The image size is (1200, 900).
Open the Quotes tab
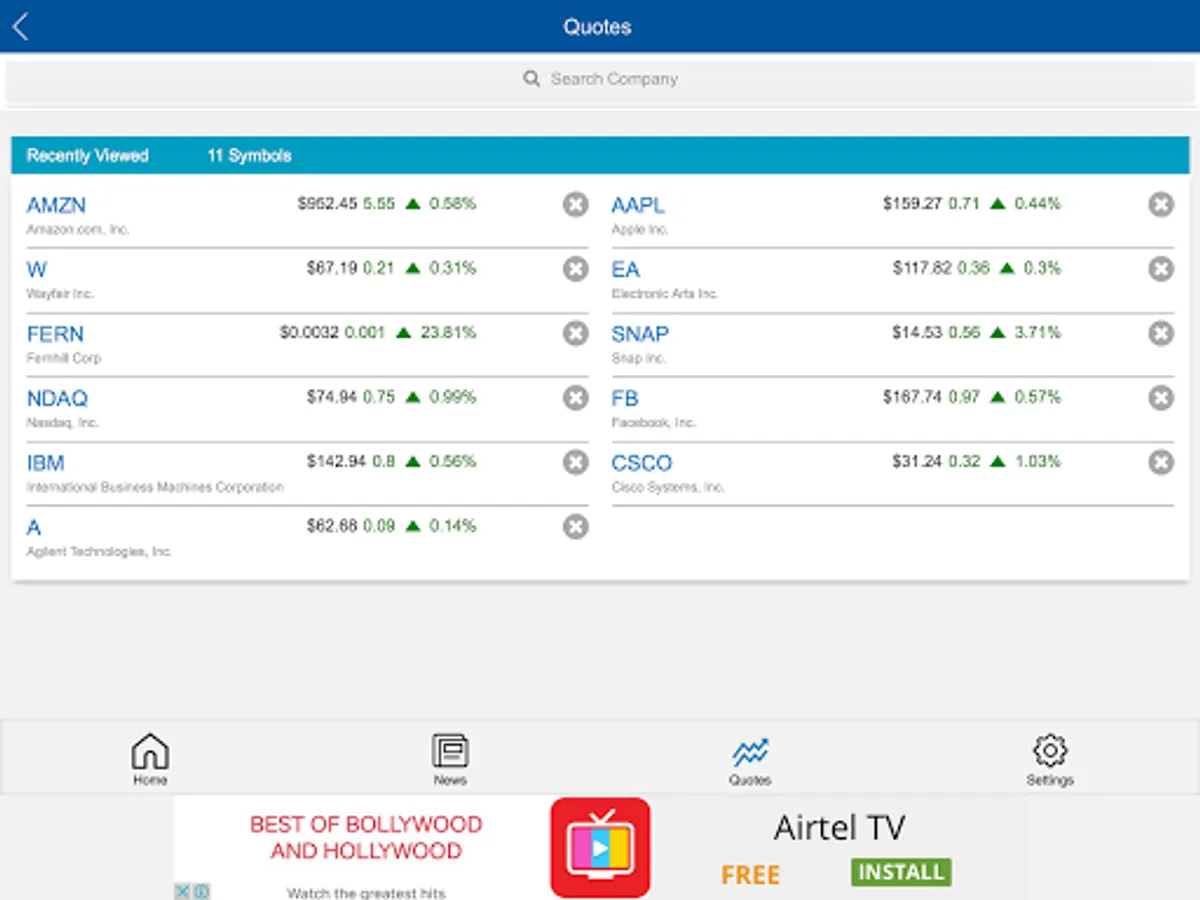click(x=750, y=760)
